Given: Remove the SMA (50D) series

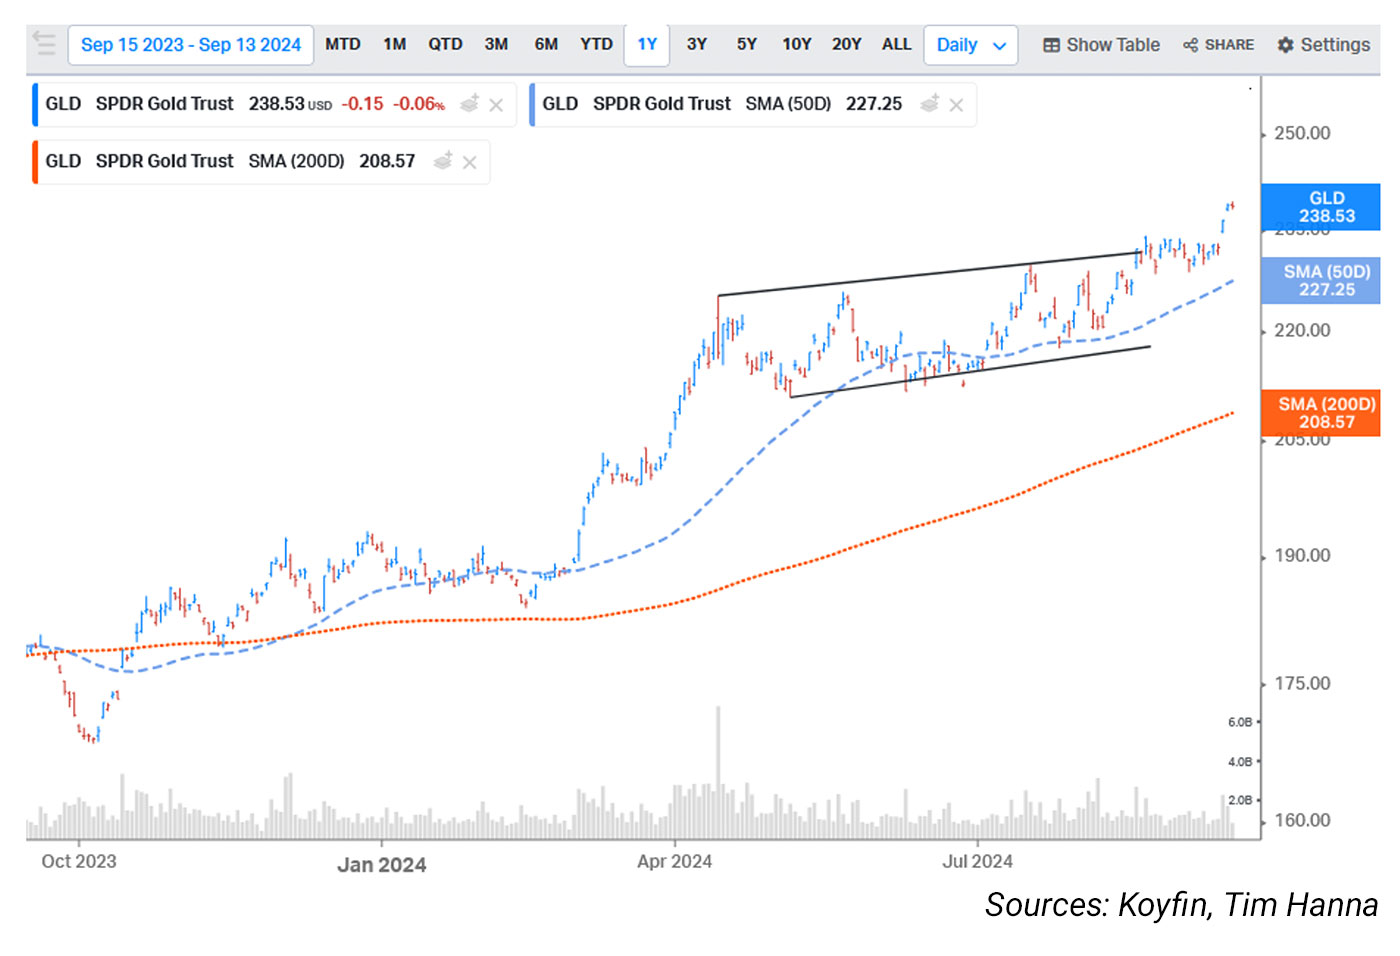Looking at the screenshot, I should [x=956, y=105].
